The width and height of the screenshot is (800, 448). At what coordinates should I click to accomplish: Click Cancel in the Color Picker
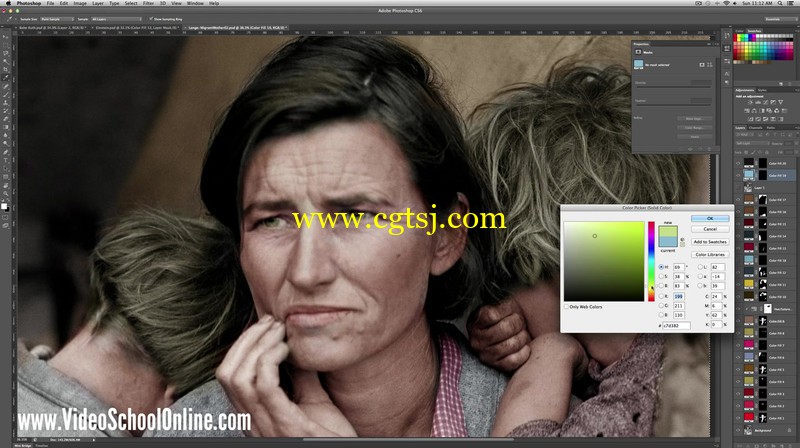710,229
